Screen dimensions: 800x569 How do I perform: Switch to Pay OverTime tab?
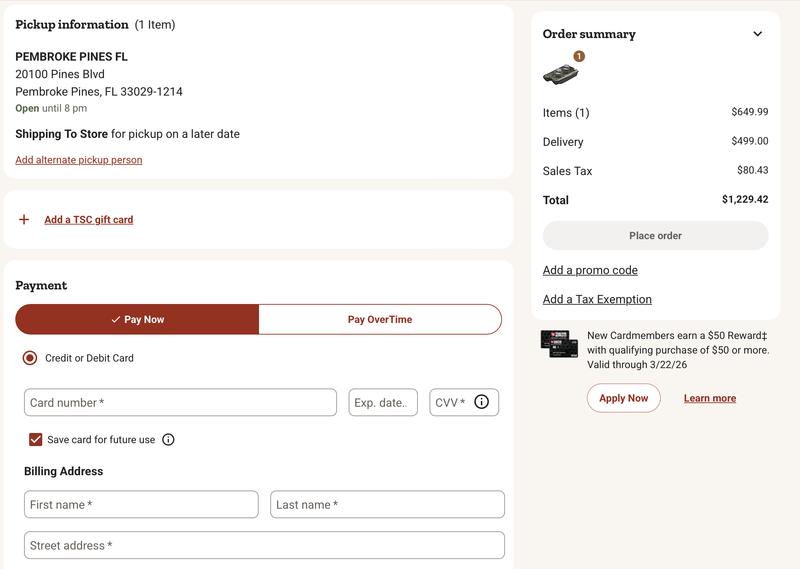(x=380, y=319)
